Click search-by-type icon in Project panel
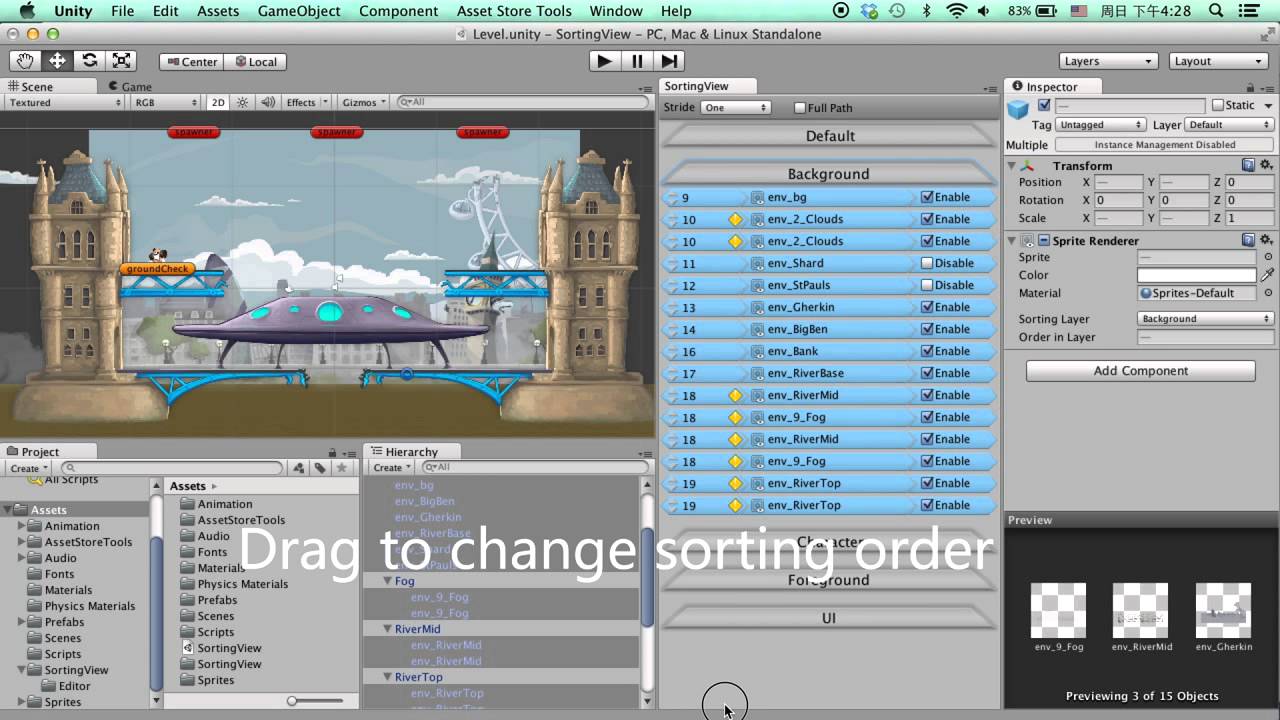The height and width of the screenshot is (720, 1280). (299, 468)
